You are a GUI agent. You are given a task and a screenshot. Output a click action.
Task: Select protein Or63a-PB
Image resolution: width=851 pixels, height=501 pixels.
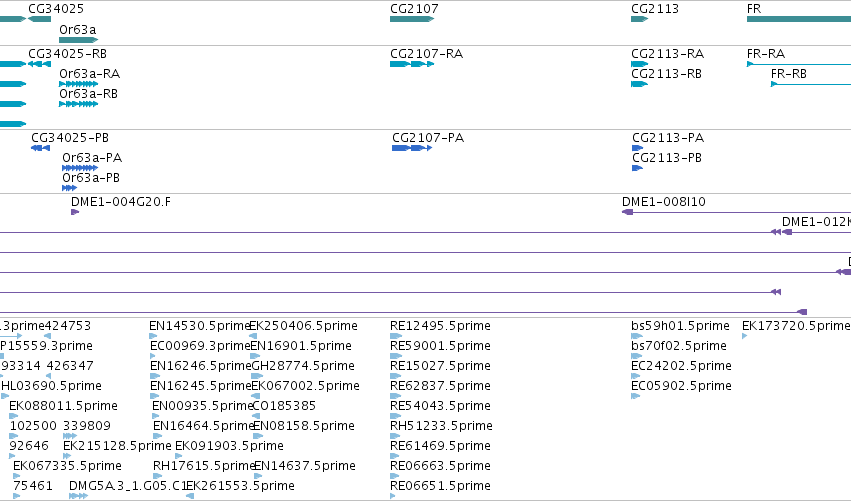click(91, 178)
